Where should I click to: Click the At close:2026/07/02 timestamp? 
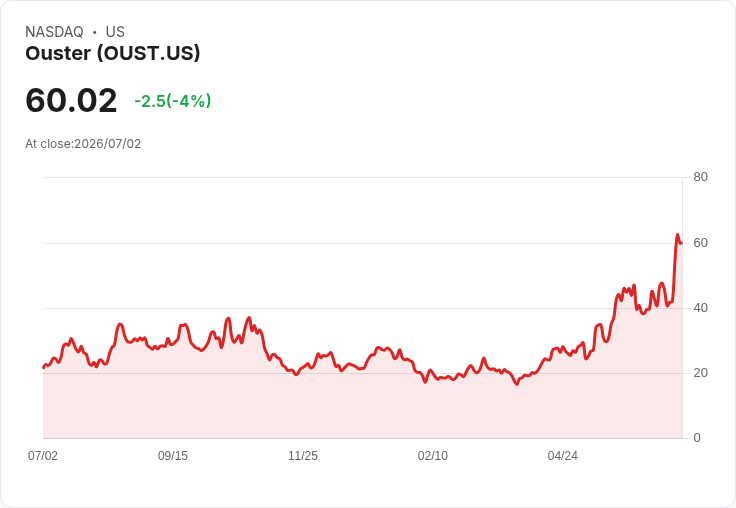click(x=83, y=144)
